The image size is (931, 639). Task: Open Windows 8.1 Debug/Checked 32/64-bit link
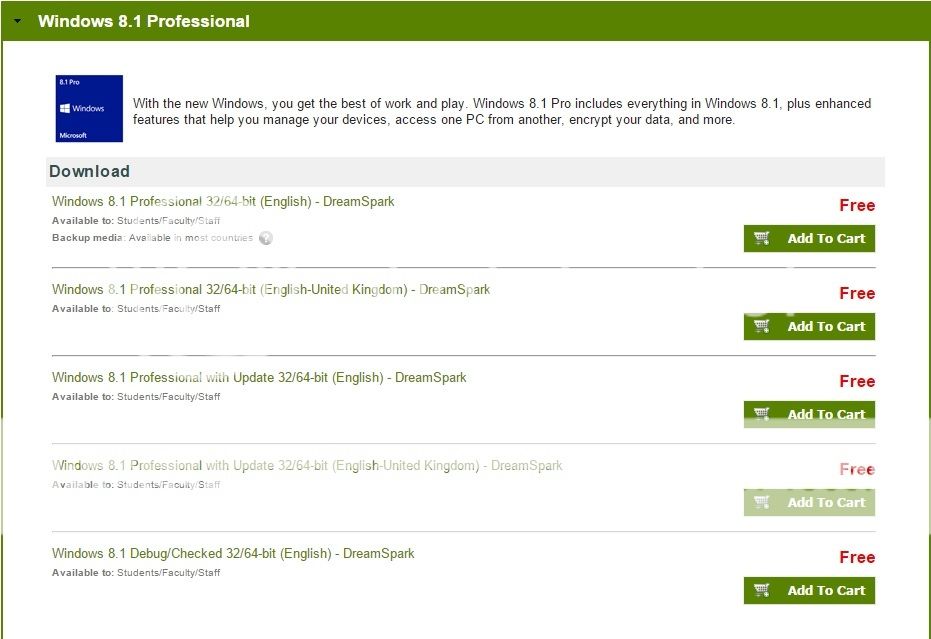[x=233, y=553]
